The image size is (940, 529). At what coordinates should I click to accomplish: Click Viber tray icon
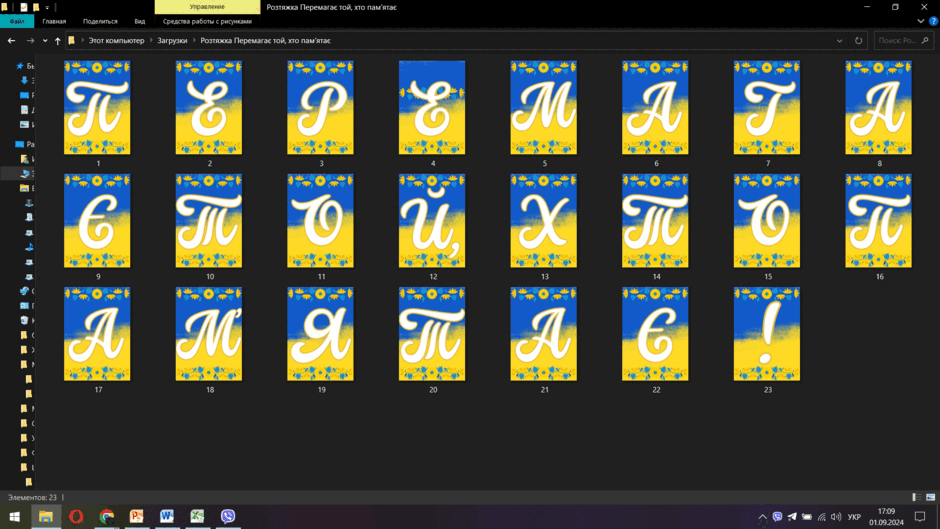click(x=778, y=517)
